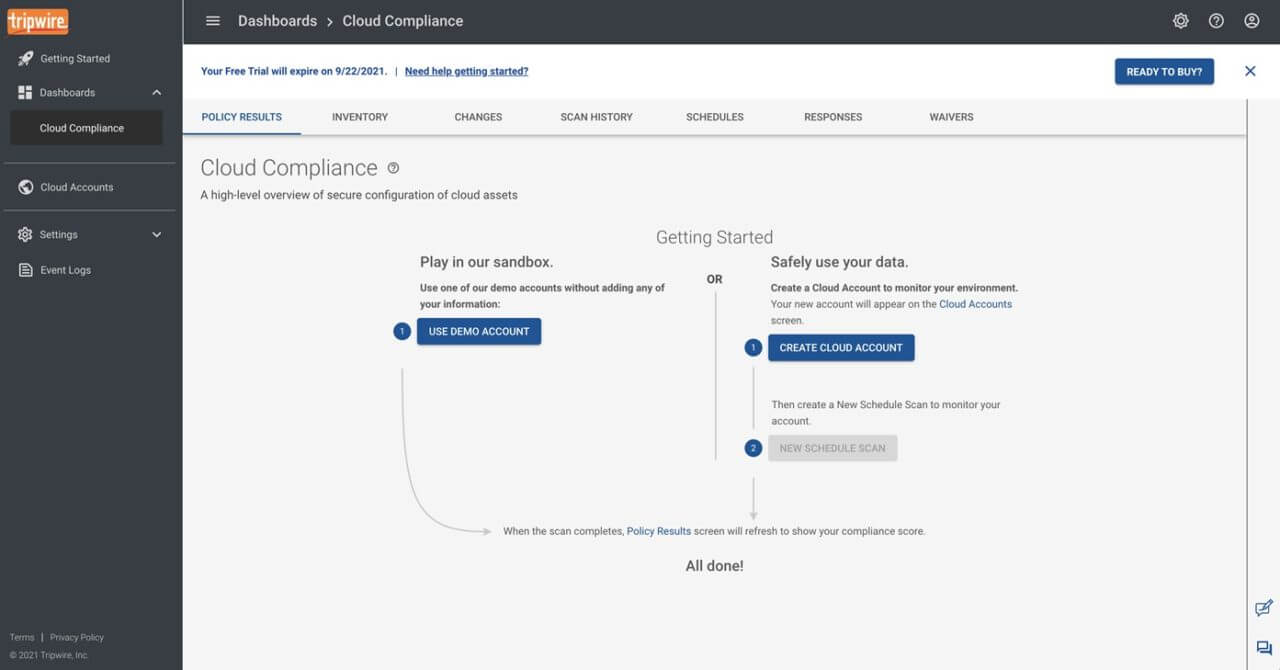Click the Tripwire logo
The height and width of the screenshot is (670, 1280).
point(38,21)
